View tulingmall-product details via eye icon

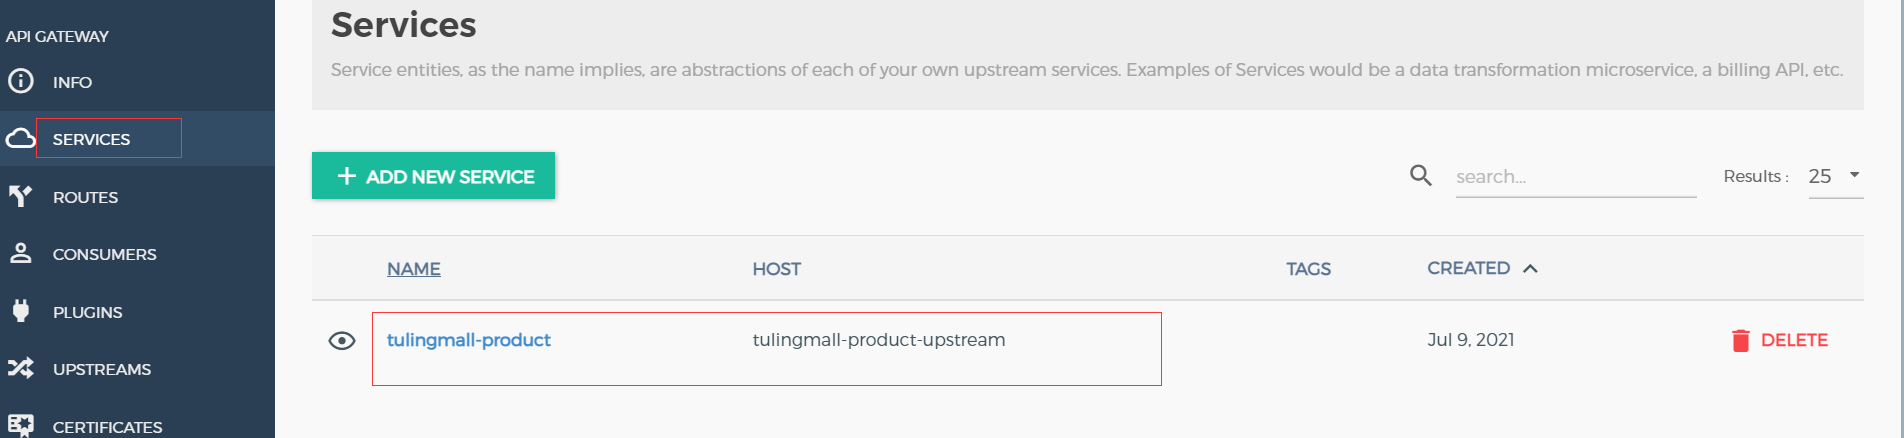point(342,341)
